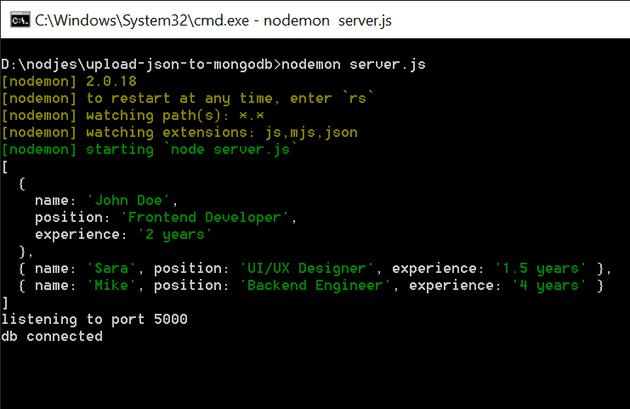Click the 'listening to port 5000' line

pyautogui.click(x=94, y=319)
